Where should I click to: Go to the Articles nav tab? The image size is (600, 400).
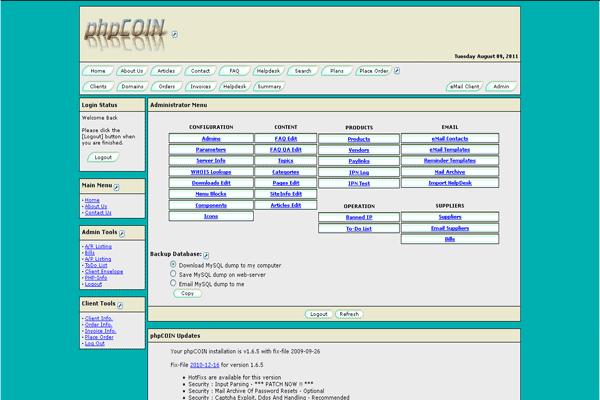point(166,71)
